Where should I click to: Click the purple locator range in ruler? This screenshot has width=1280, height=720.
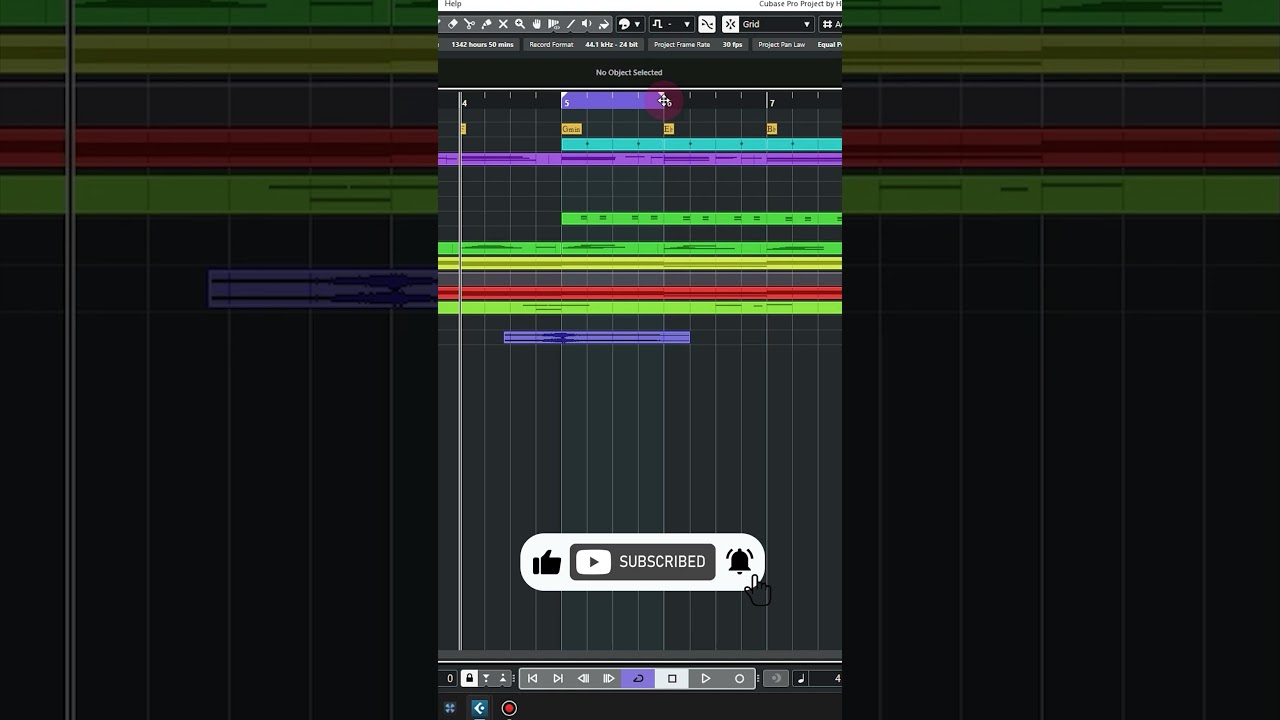(x=612, y=100)
